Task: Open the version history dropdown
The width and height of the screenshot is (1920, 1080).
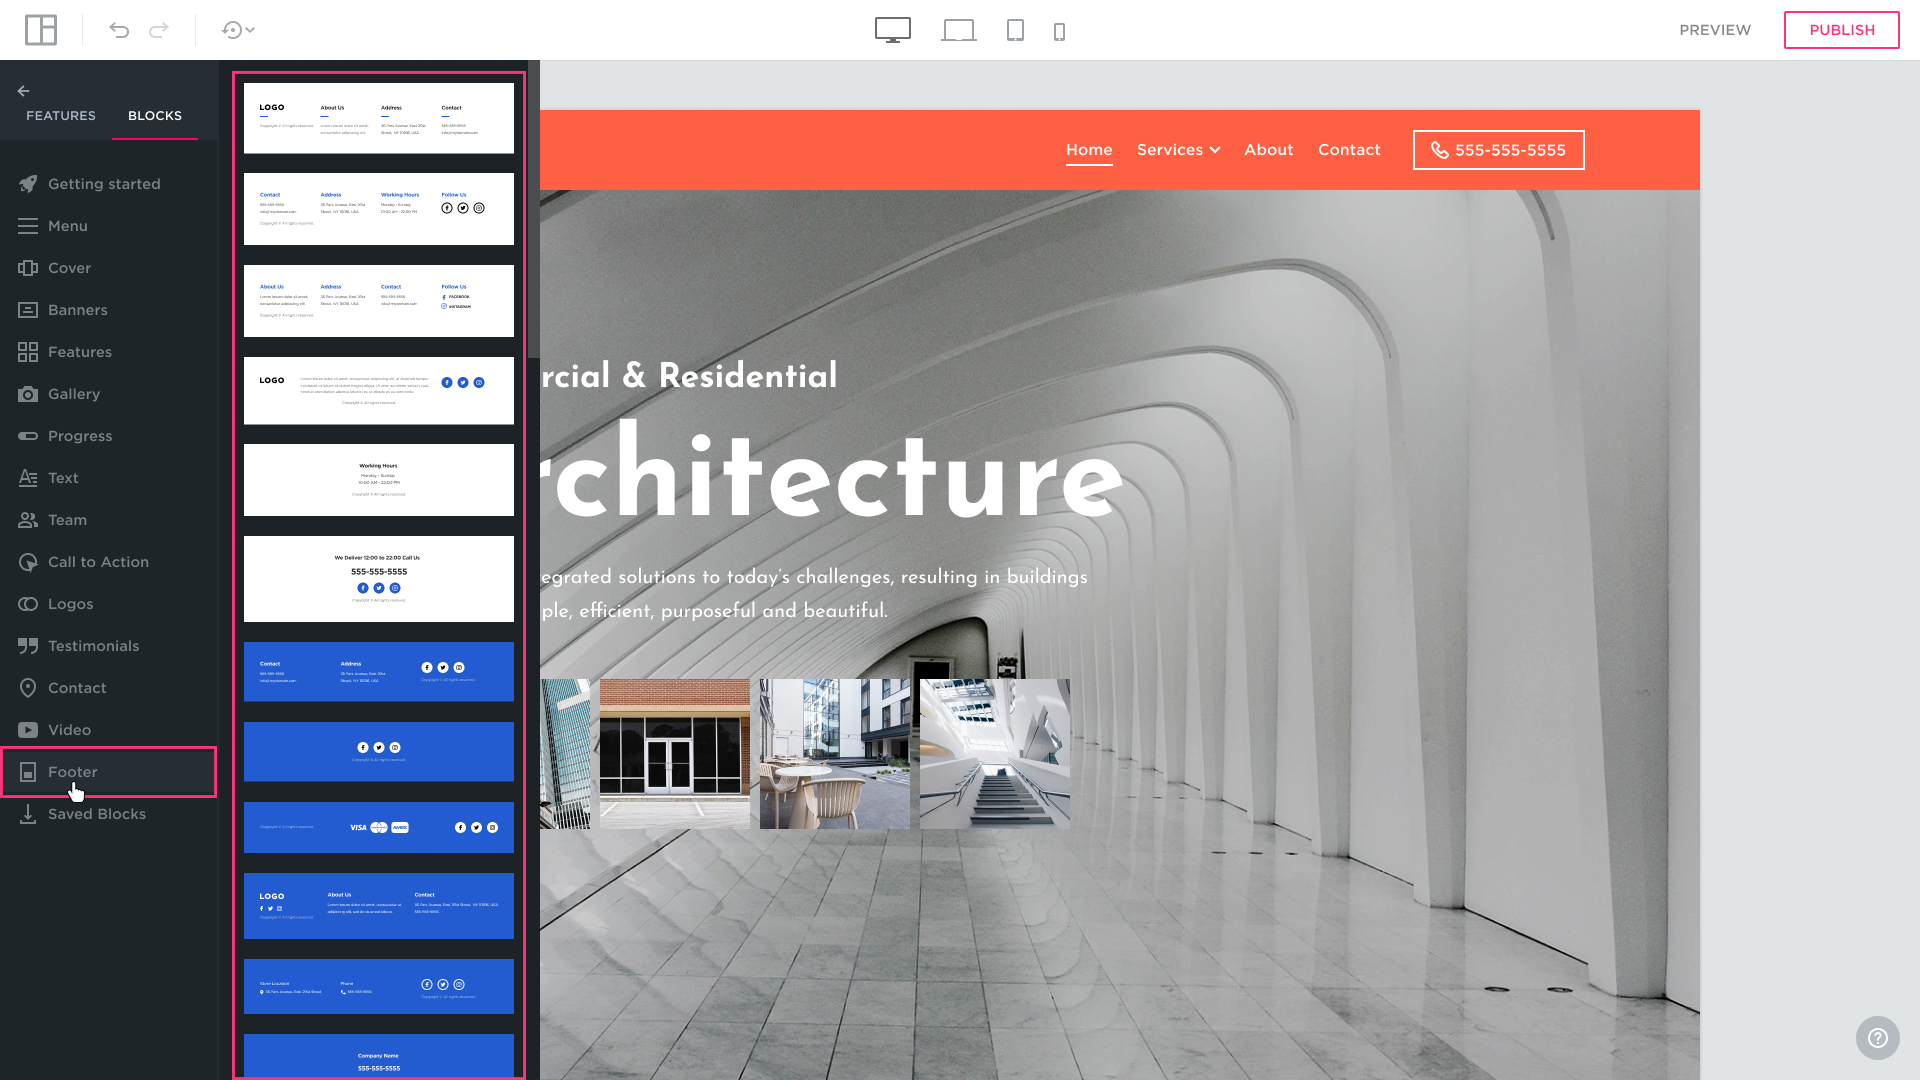Action: point(238,30)
